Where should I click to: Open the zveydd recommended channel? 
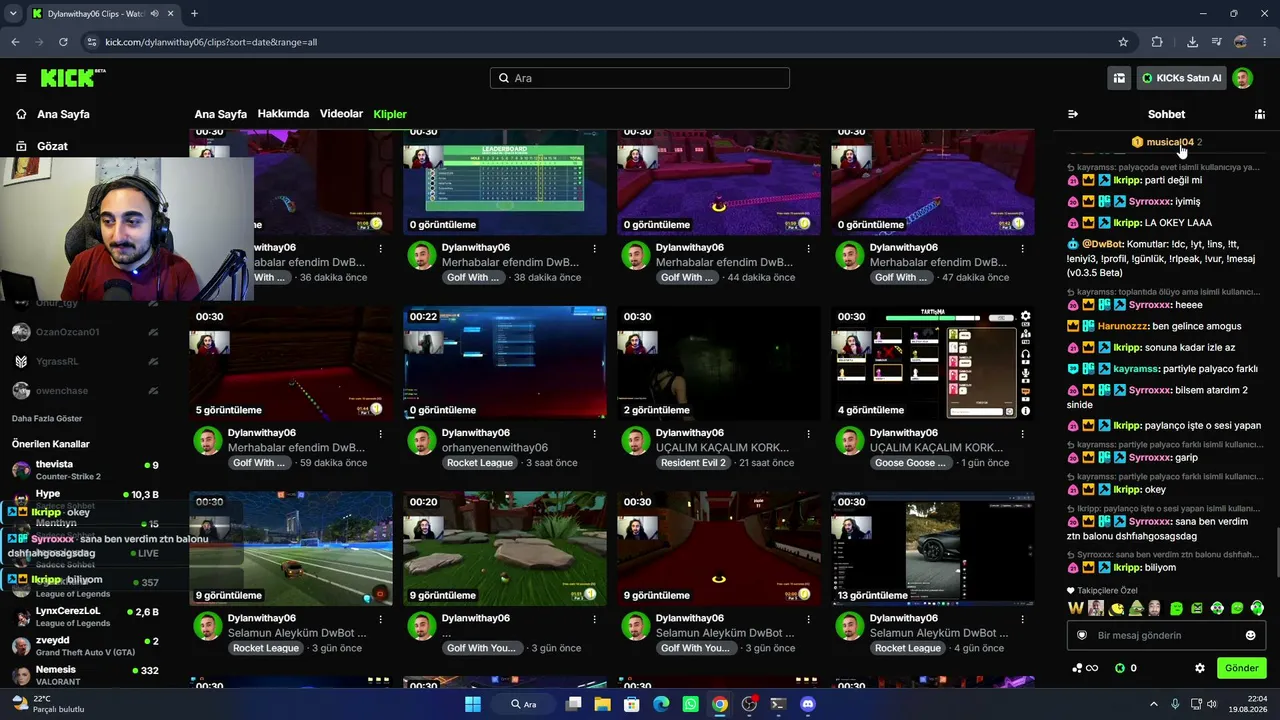point(85,645)
